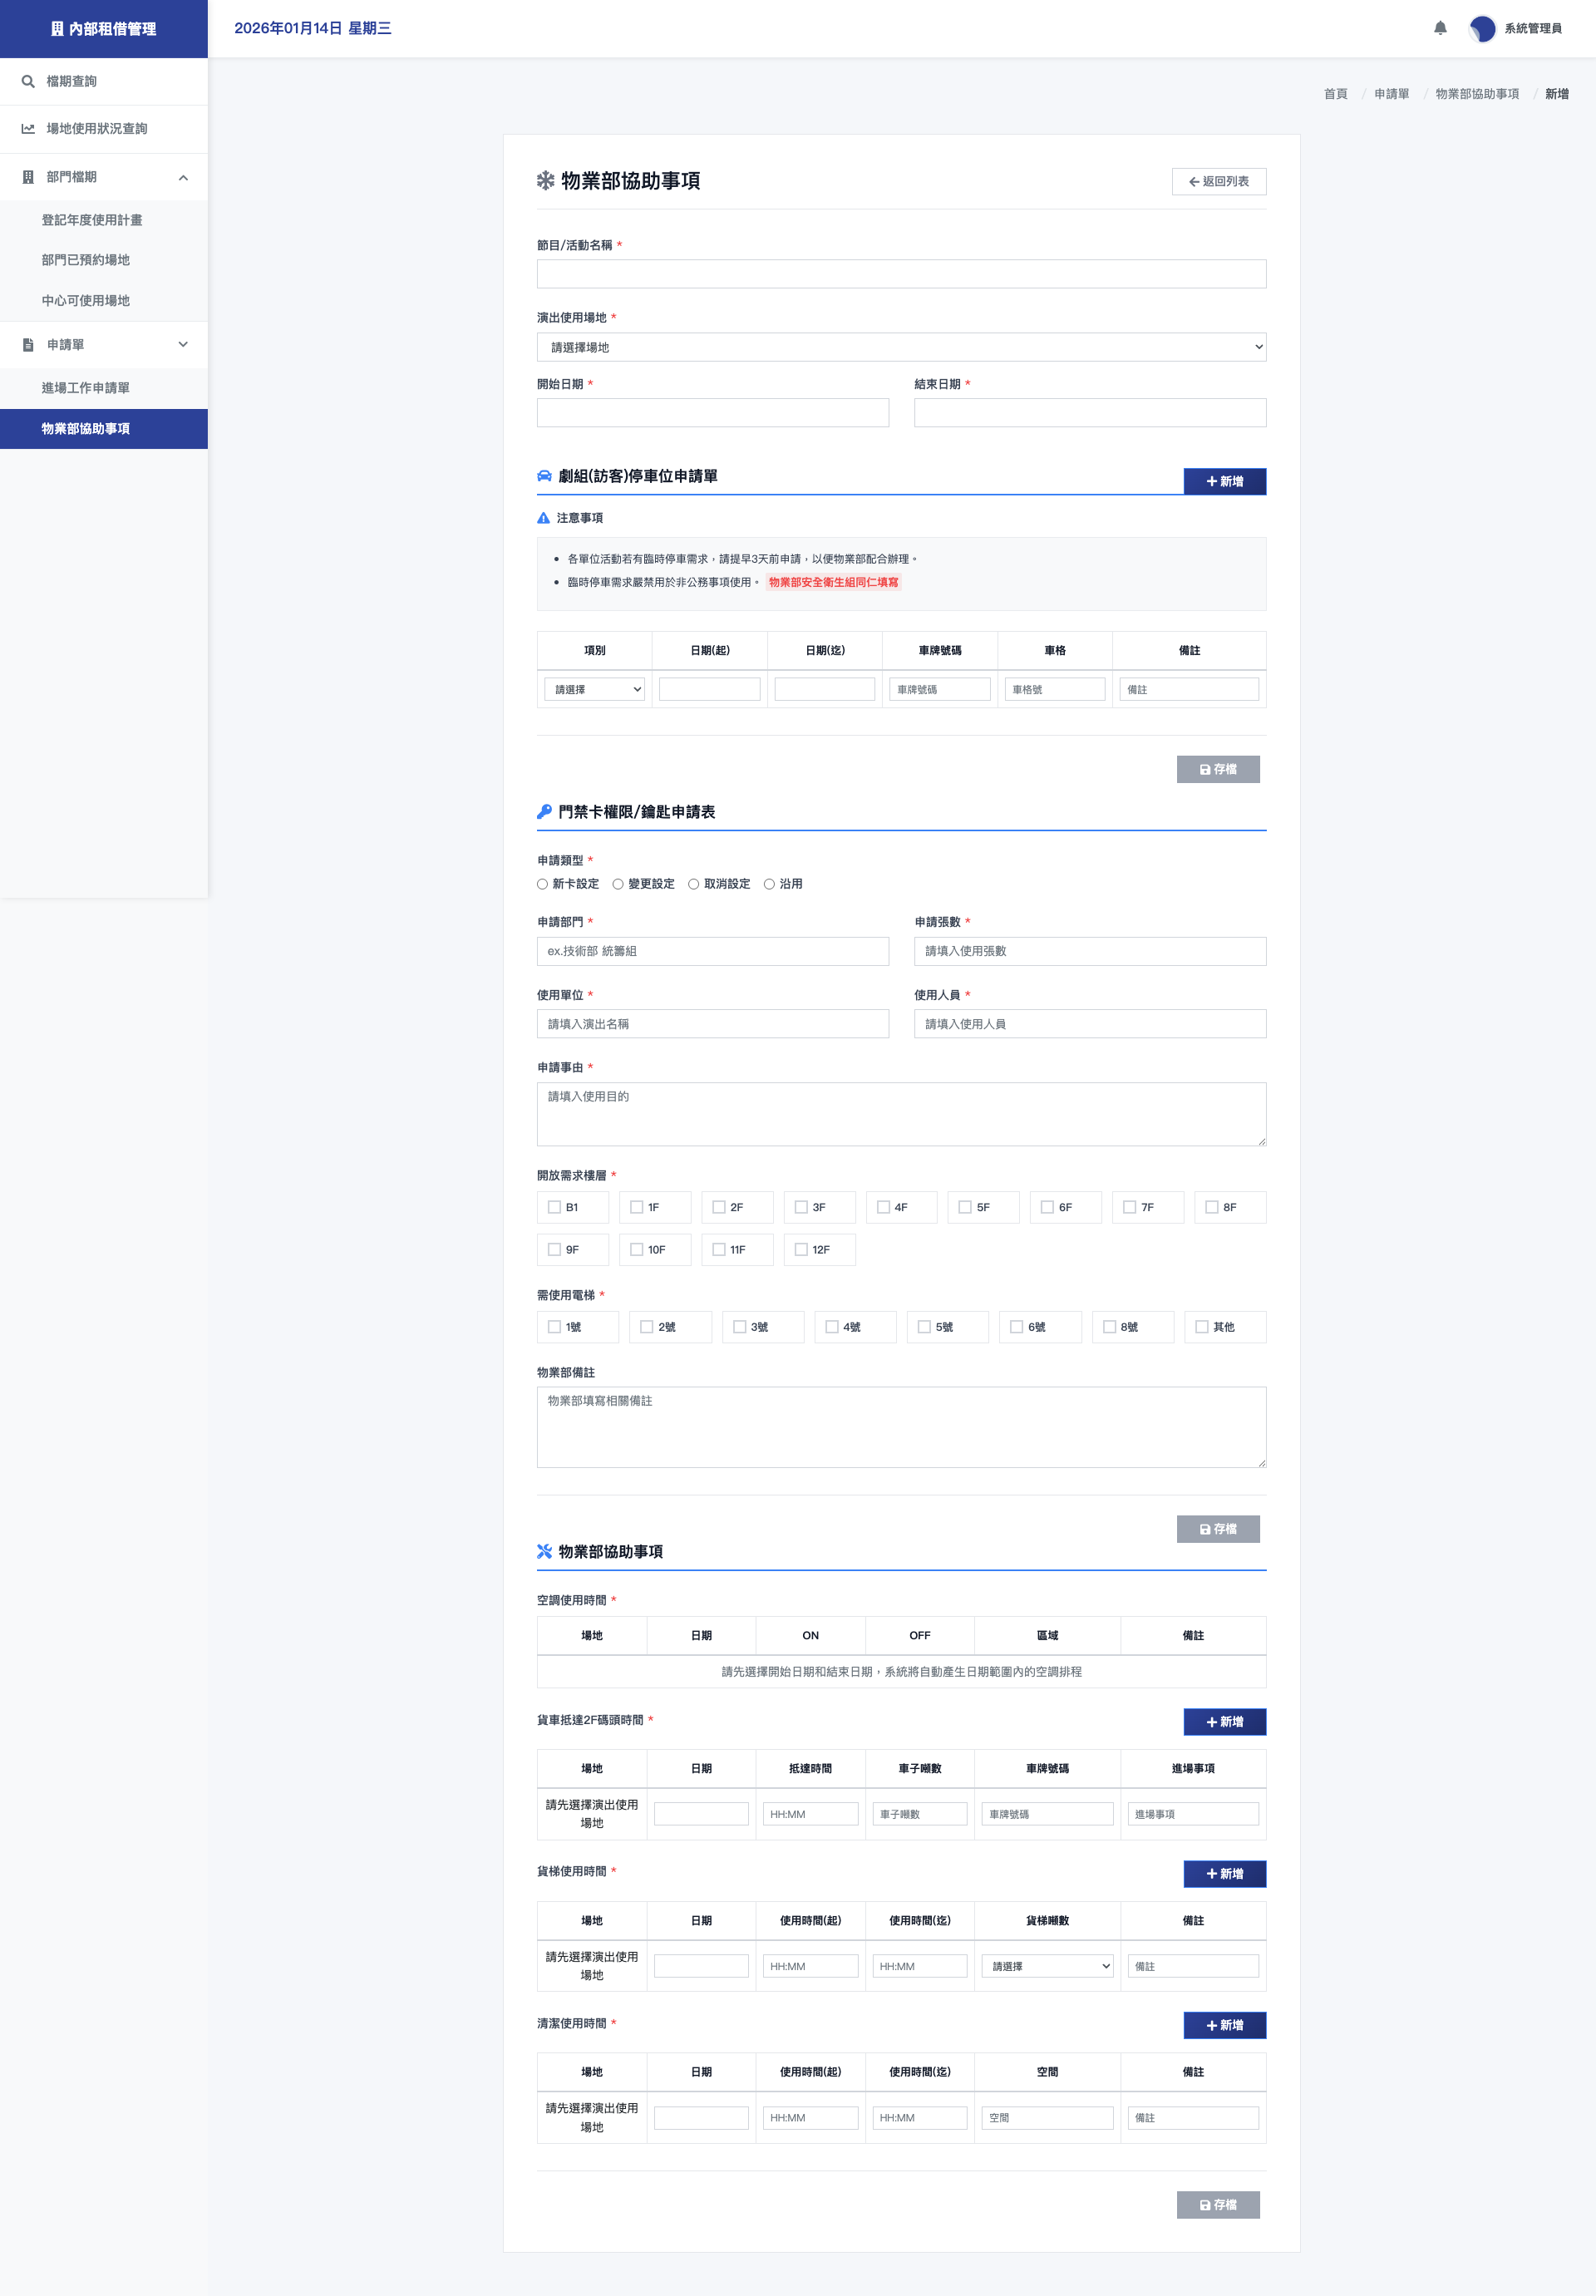The height and width of the screenshot is (2296, 1596).
Task: Open 進場工作申請單 in the sidebar
Action: 86,388
